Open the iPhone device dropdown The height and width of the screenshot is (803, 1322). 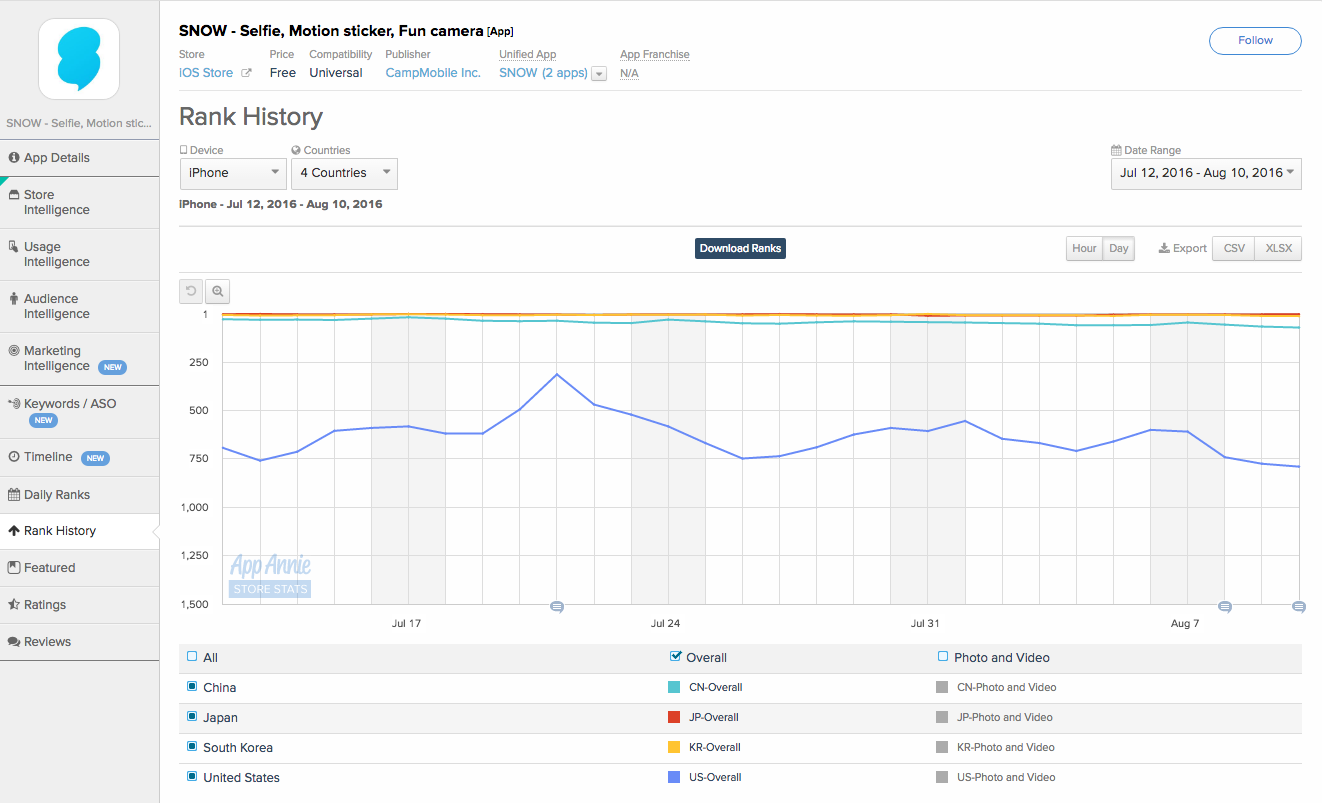point(234,174)
